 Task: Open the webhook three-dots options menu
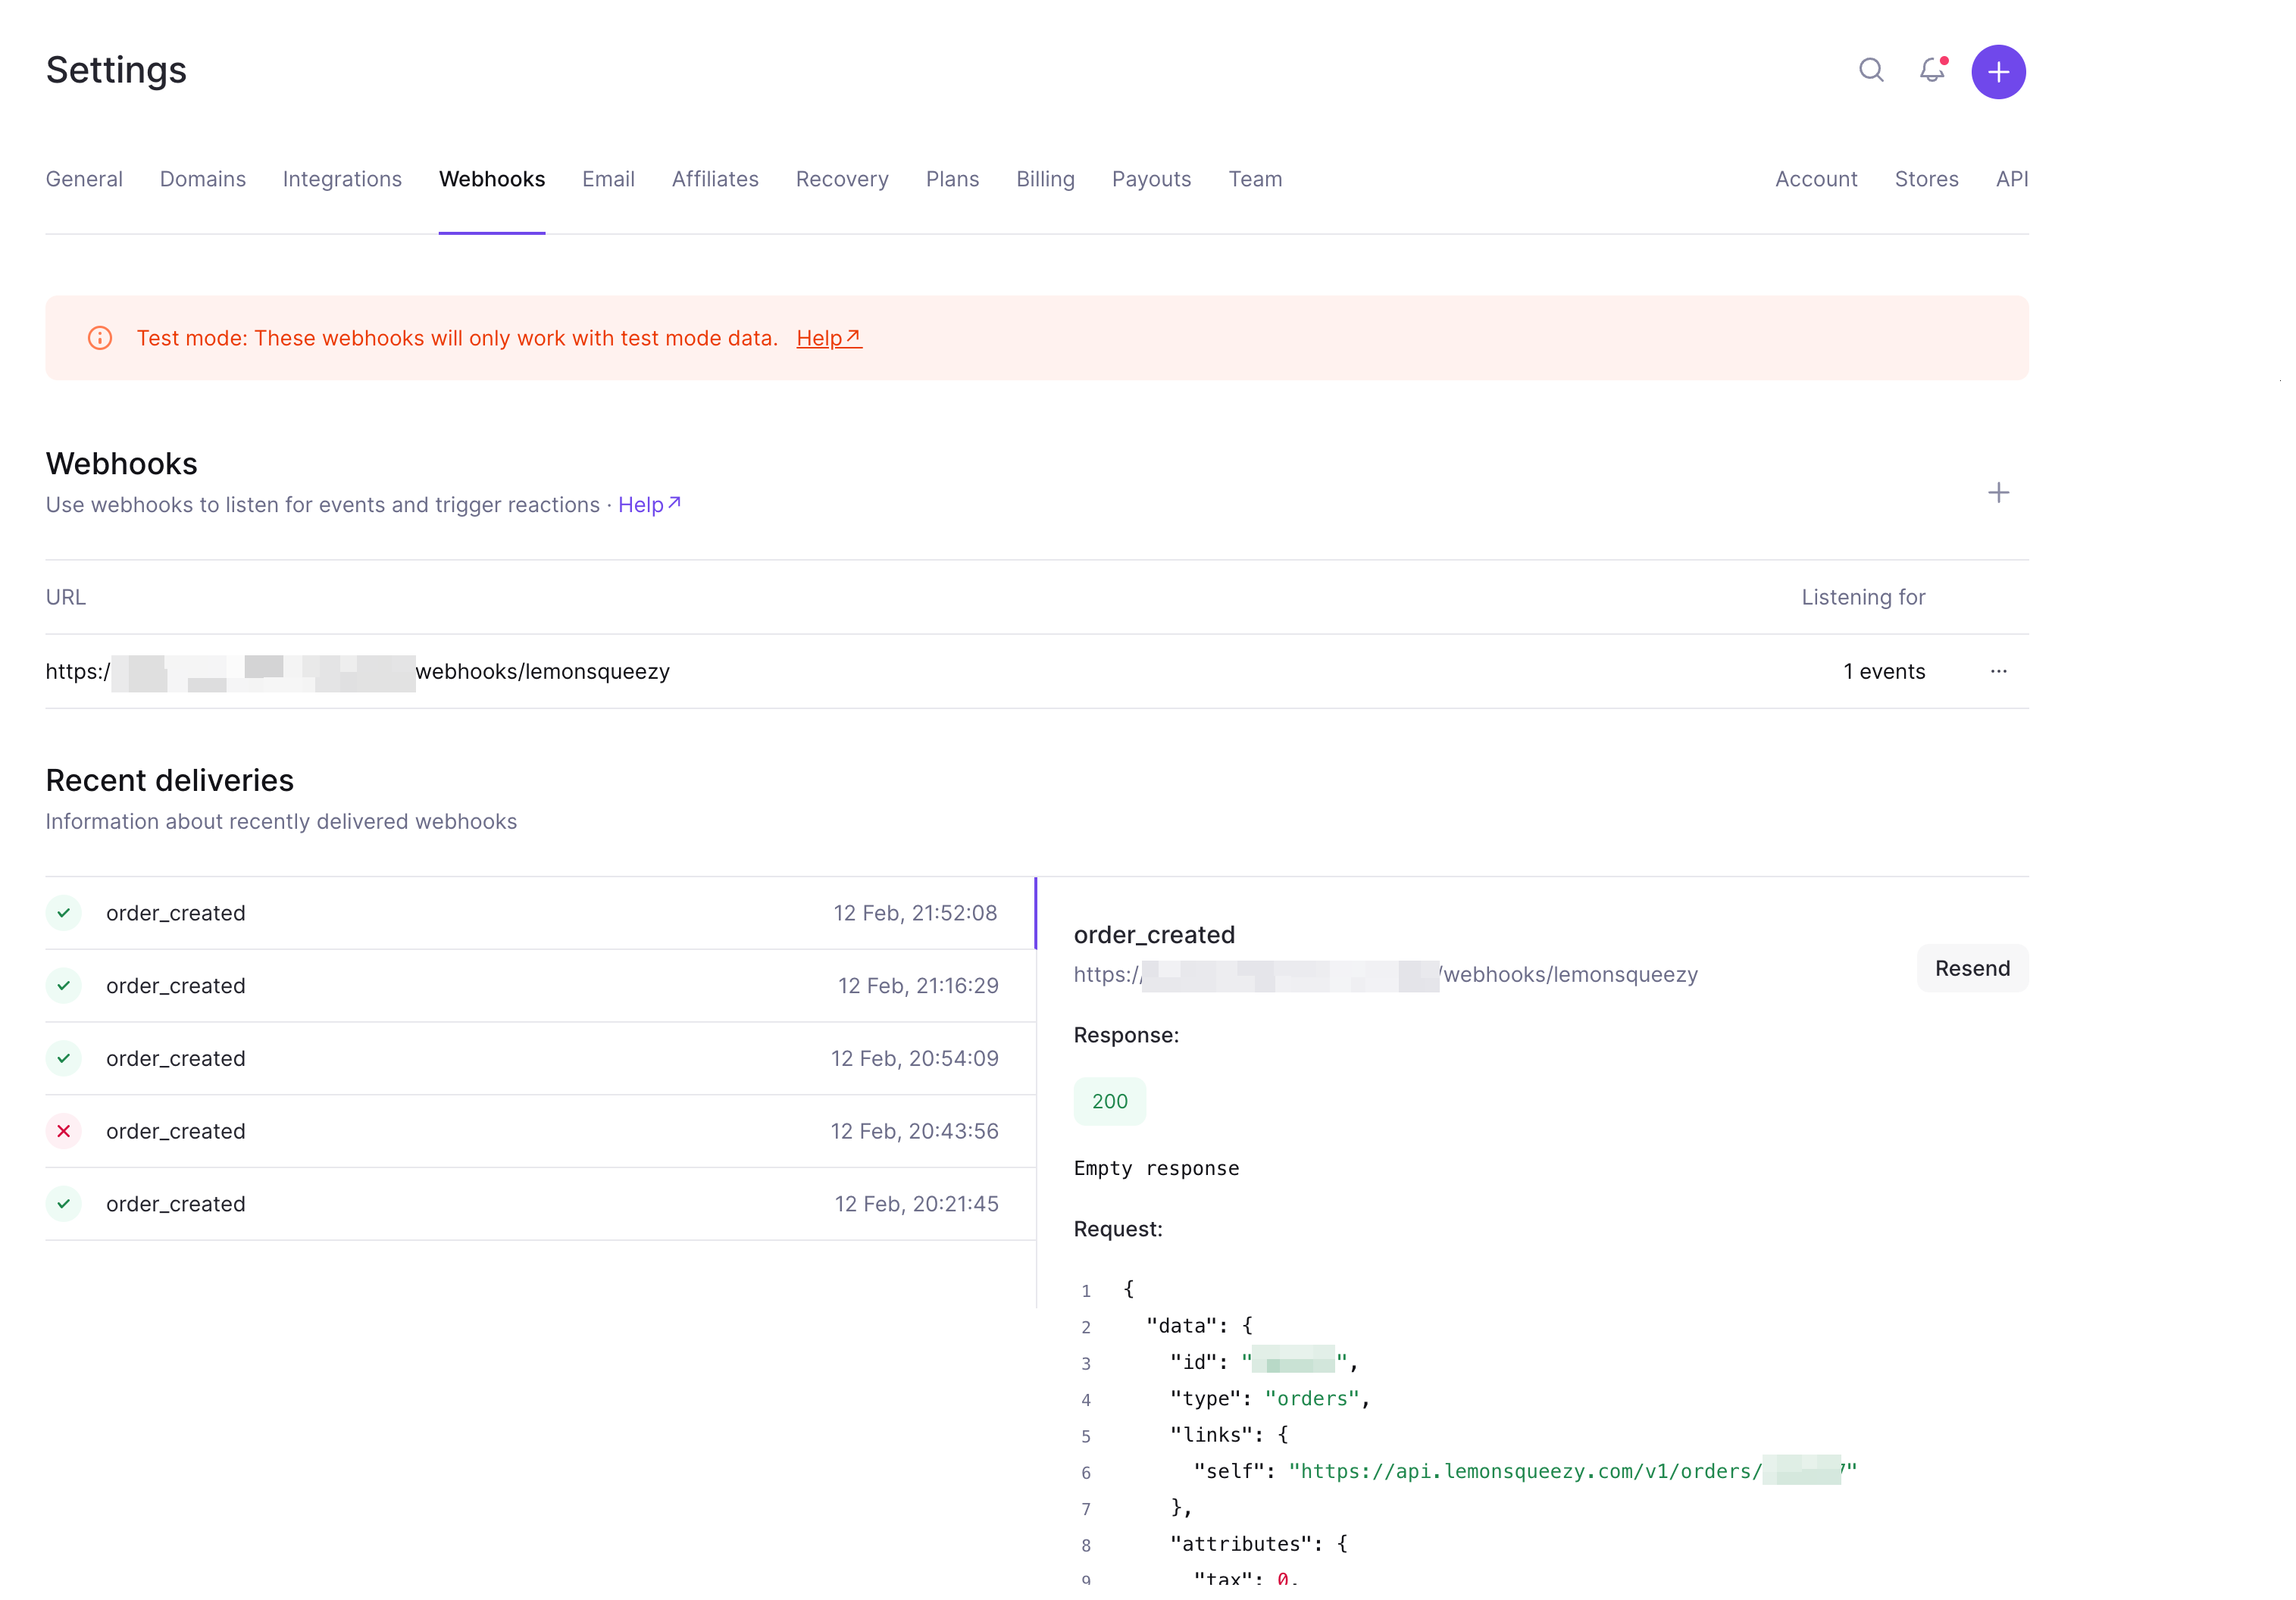click(x=1997, y=671)
